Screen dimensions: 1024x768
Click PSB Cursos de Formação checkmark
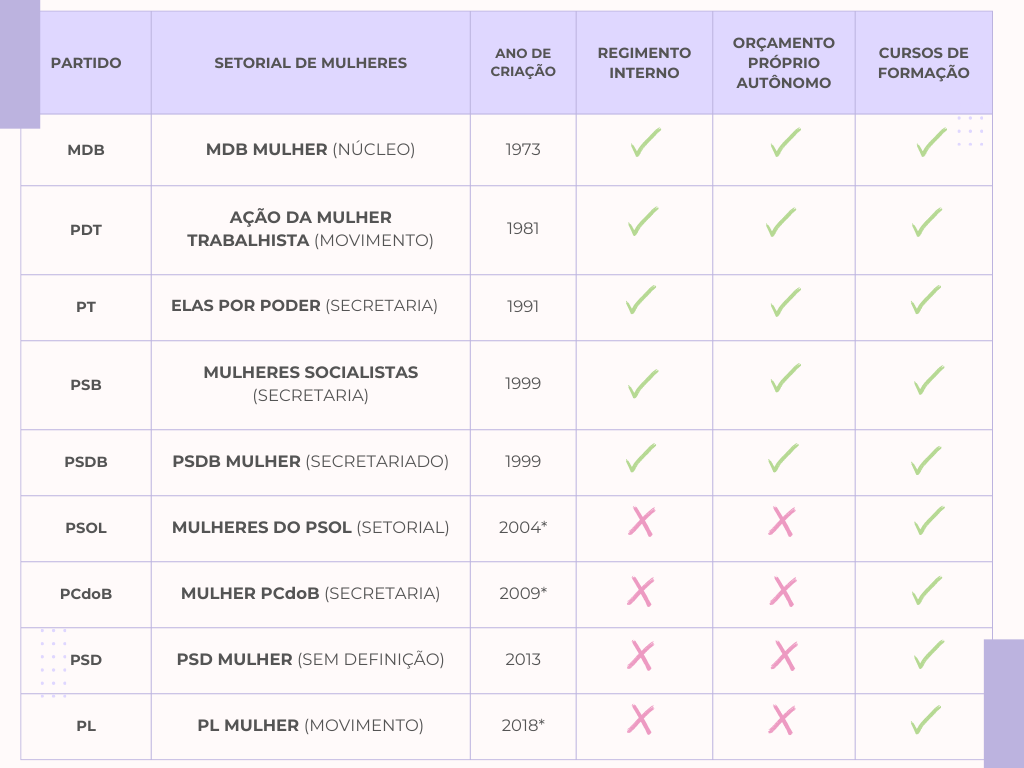(927, 380)
